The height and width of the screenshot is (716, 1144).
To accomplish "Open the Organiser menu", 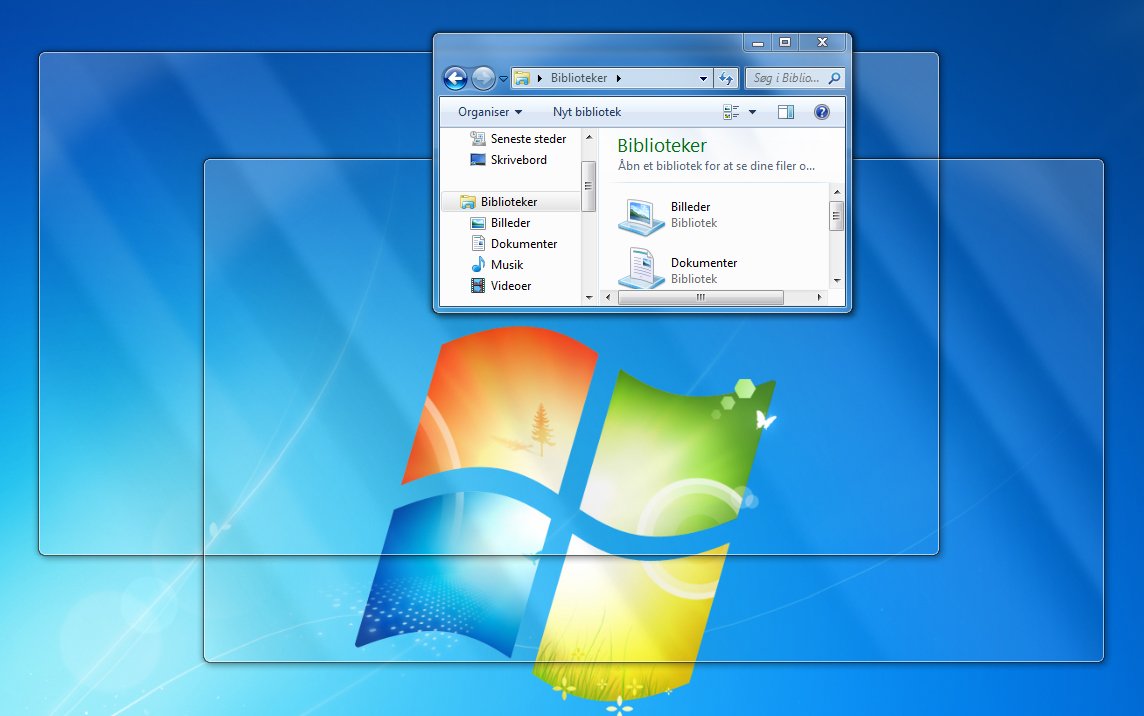I will point(490,112).
